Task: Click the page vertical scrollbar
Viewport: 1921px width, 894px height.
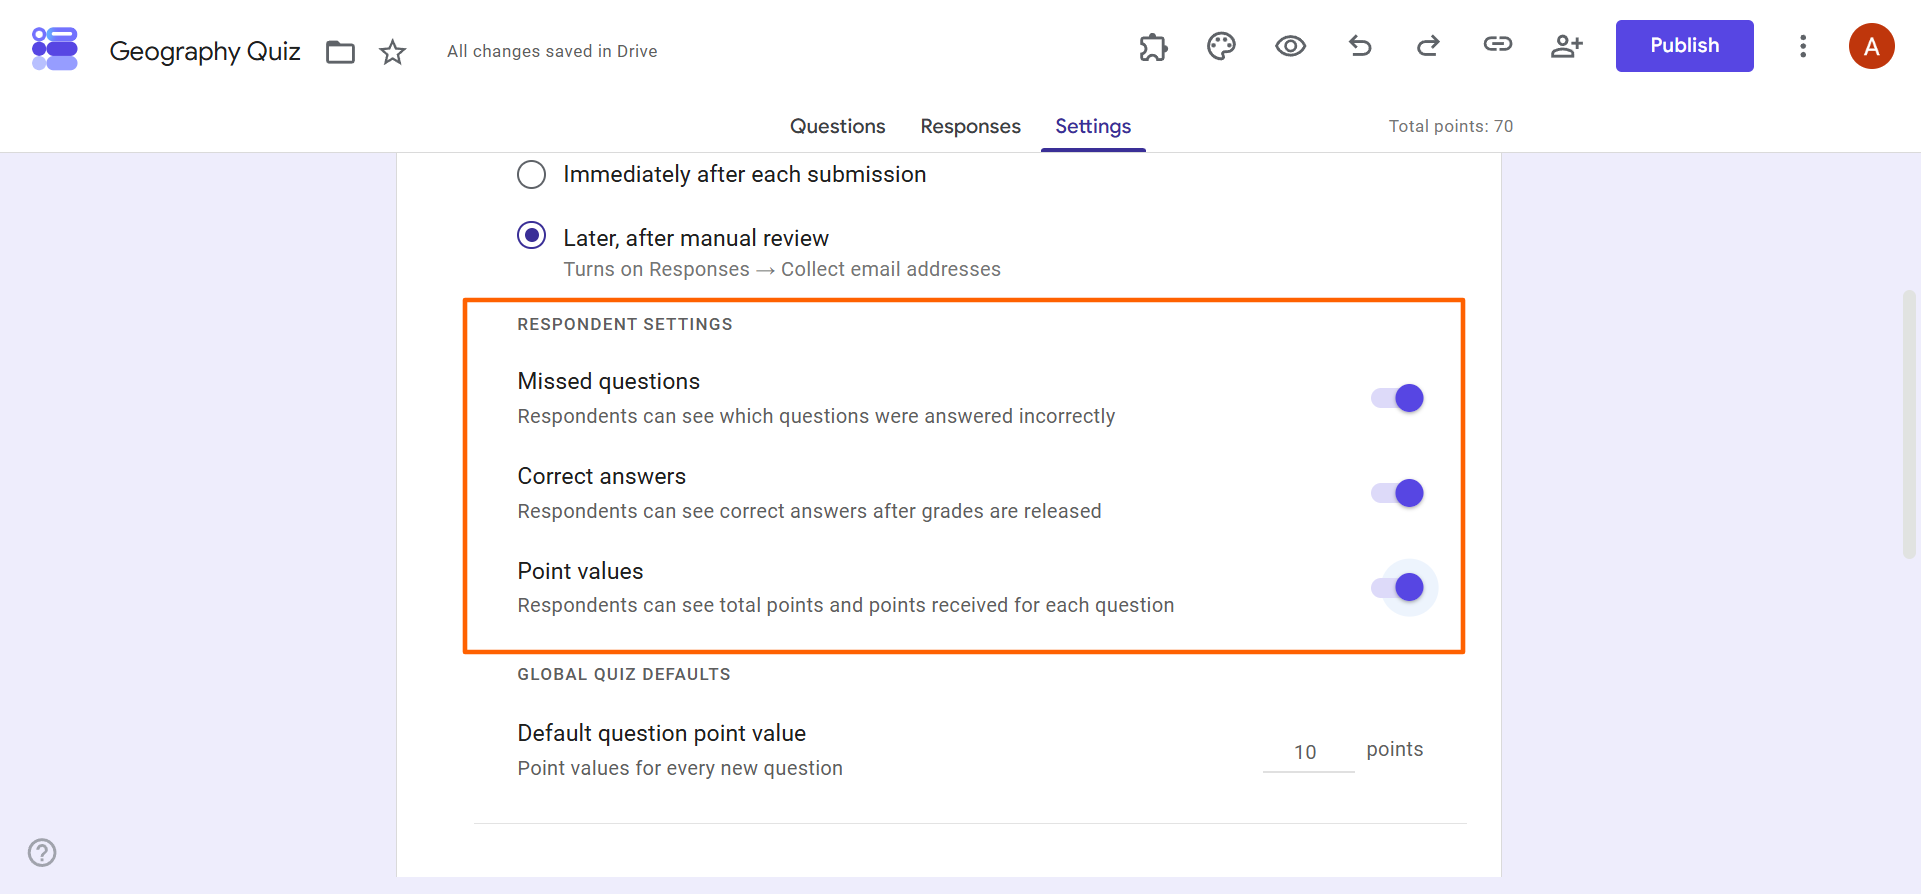Action: [1909, 423]
